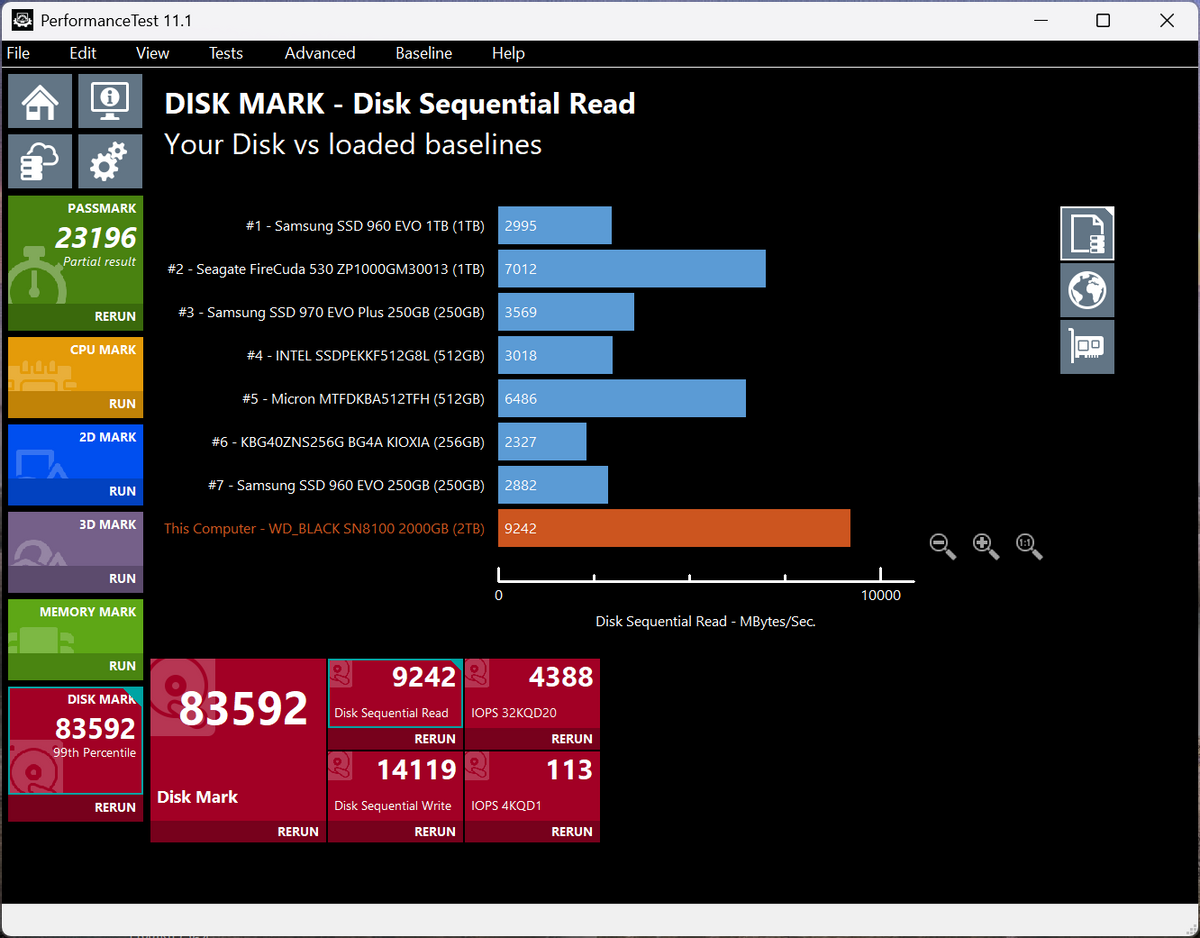1200x938 pixels.
Task: Open the Tests menu
Action: tap(226, 53)
